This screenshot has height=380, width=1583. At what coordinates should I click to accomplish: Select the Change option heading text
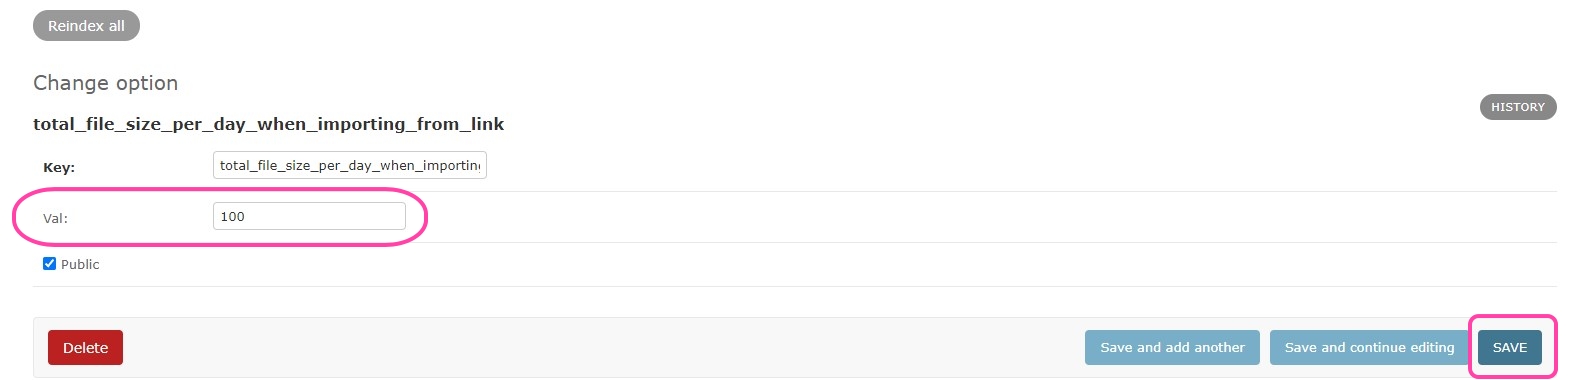pos(106,83)
